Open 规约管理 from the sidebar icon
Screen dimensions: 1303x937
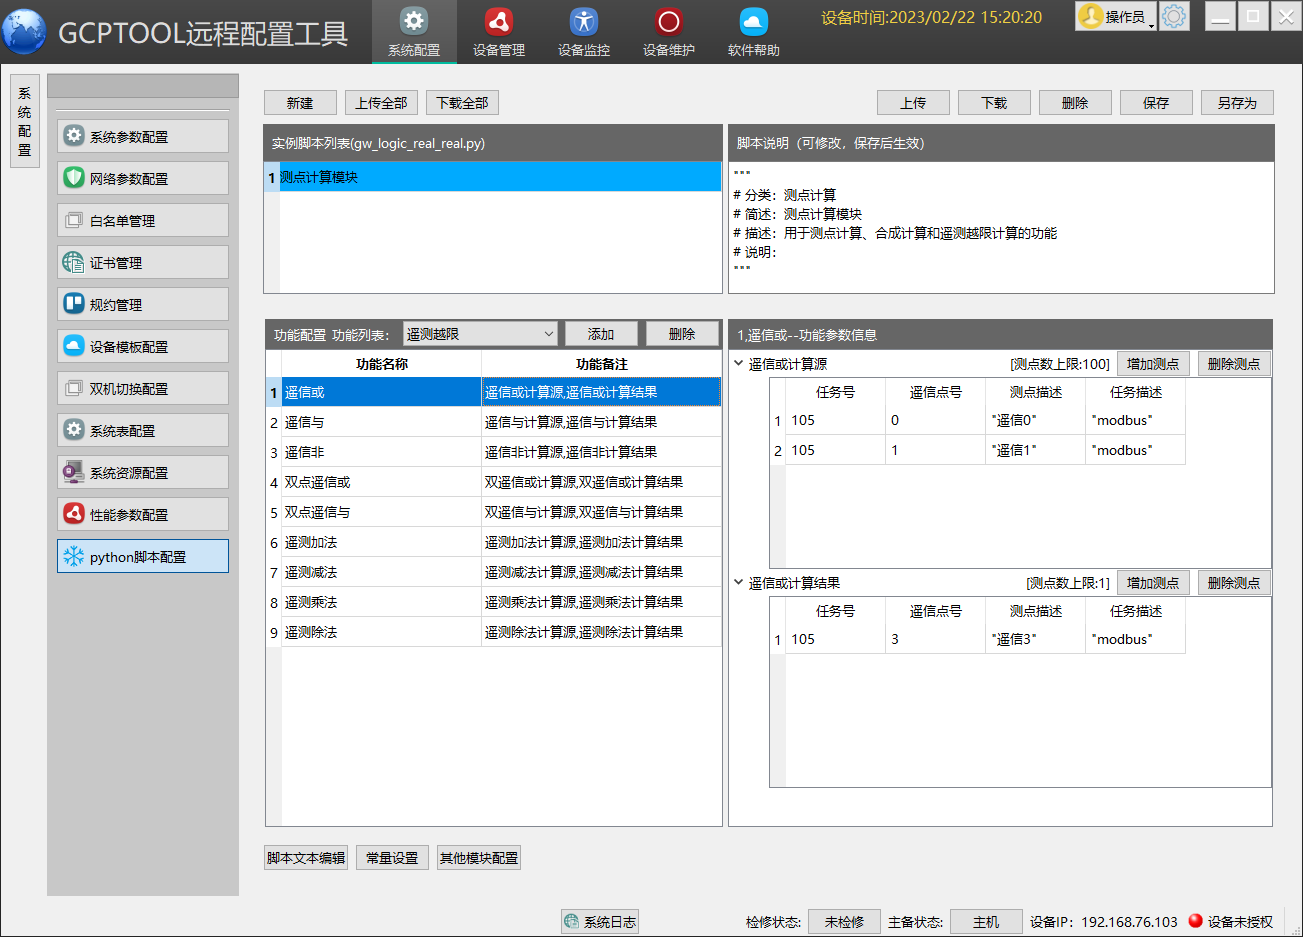pos(74,304)
